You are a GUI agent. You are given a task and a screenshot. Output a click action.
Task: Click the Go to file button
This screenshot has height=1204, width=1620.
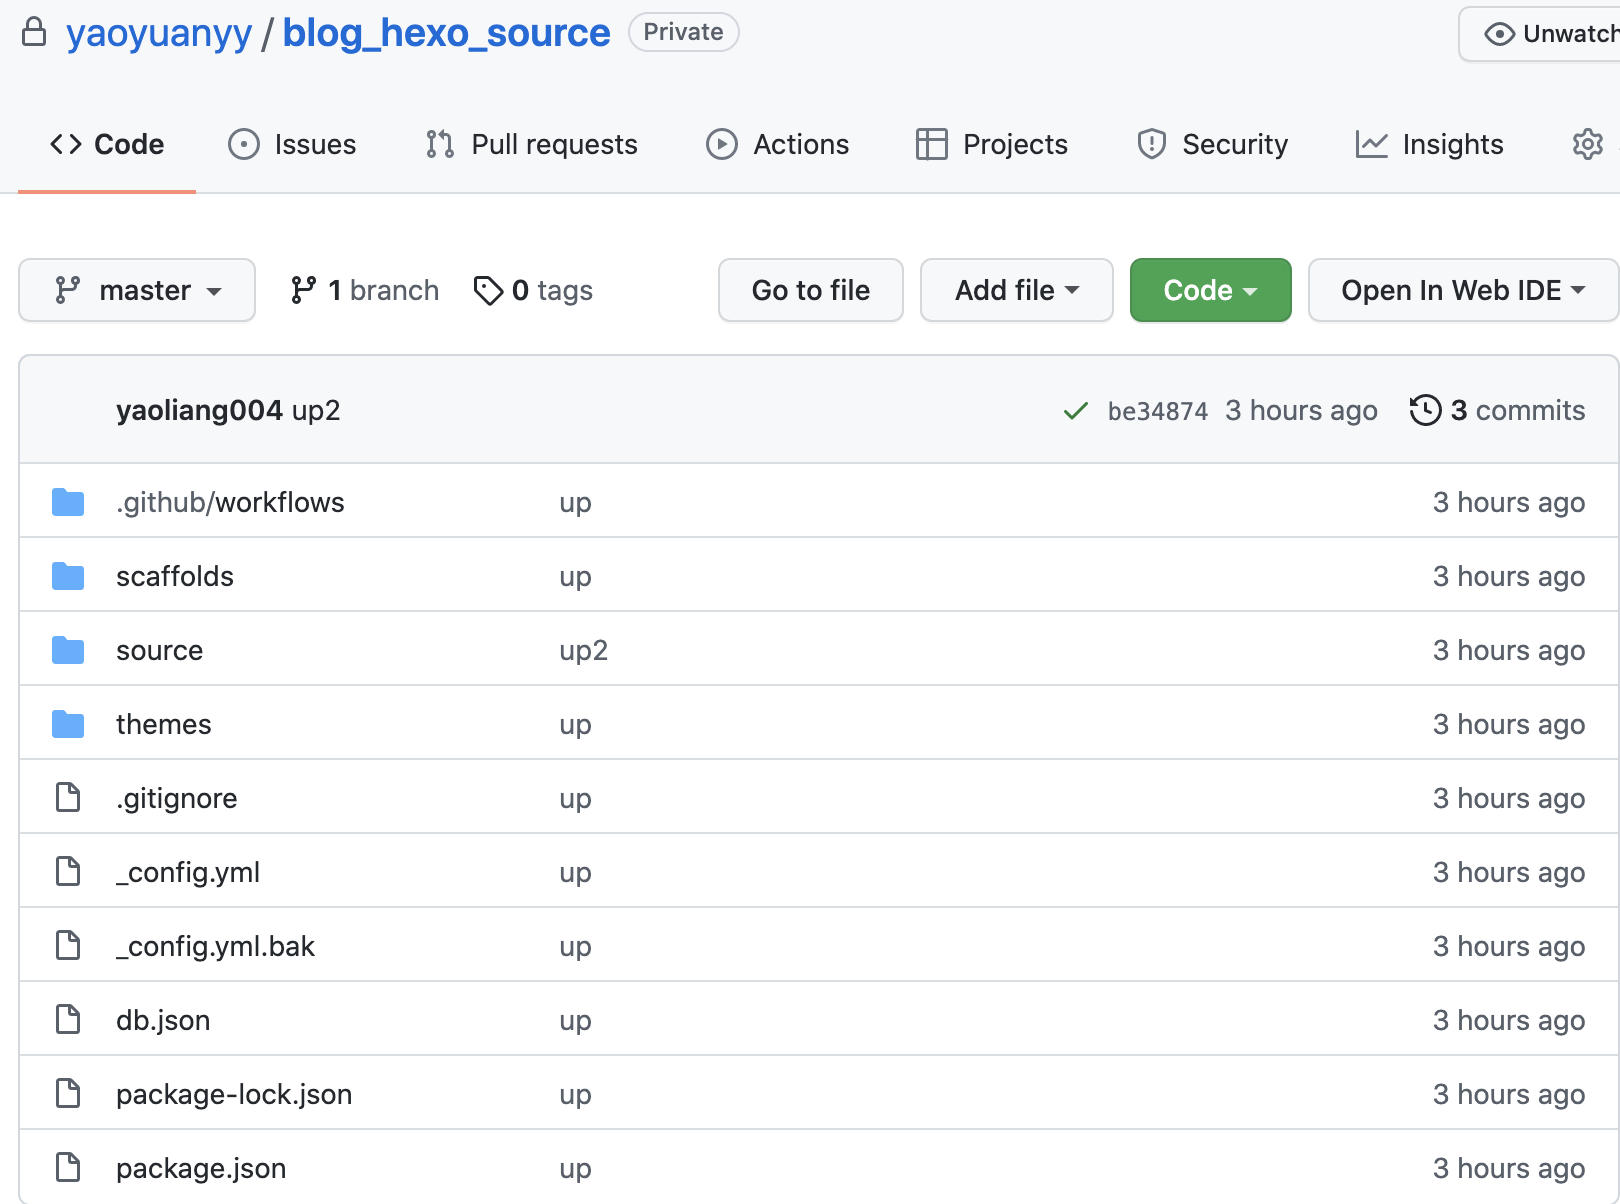pyautogui.click(x=811, y=290)
